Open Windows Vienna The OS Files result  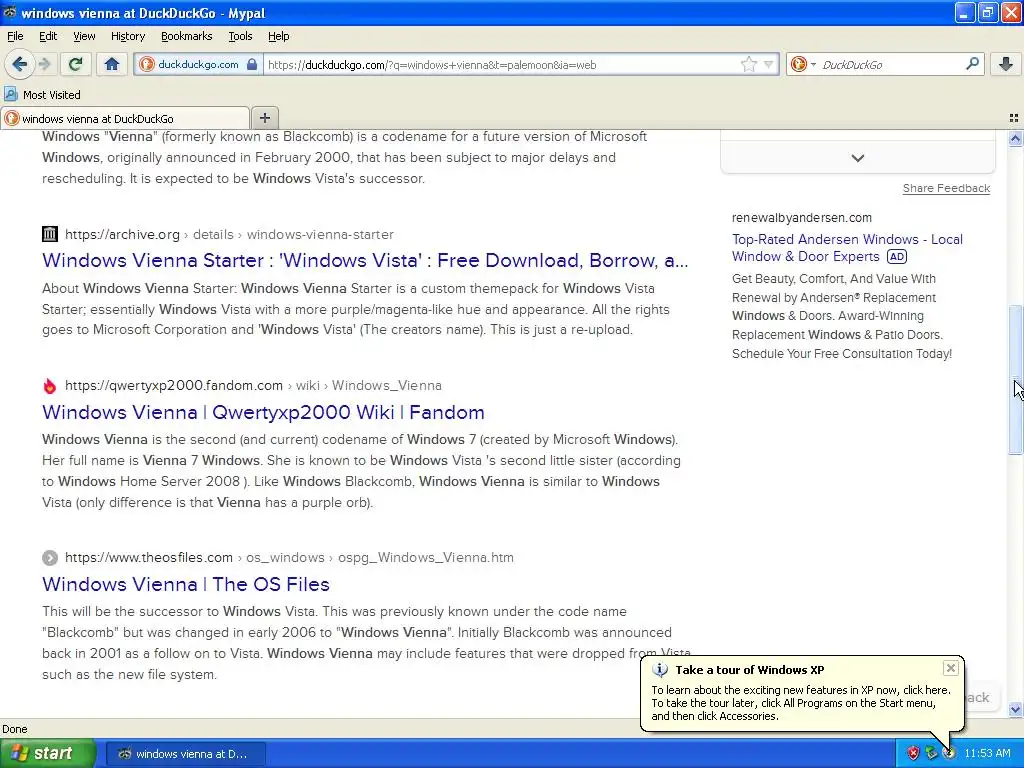[x=185, y=584]
